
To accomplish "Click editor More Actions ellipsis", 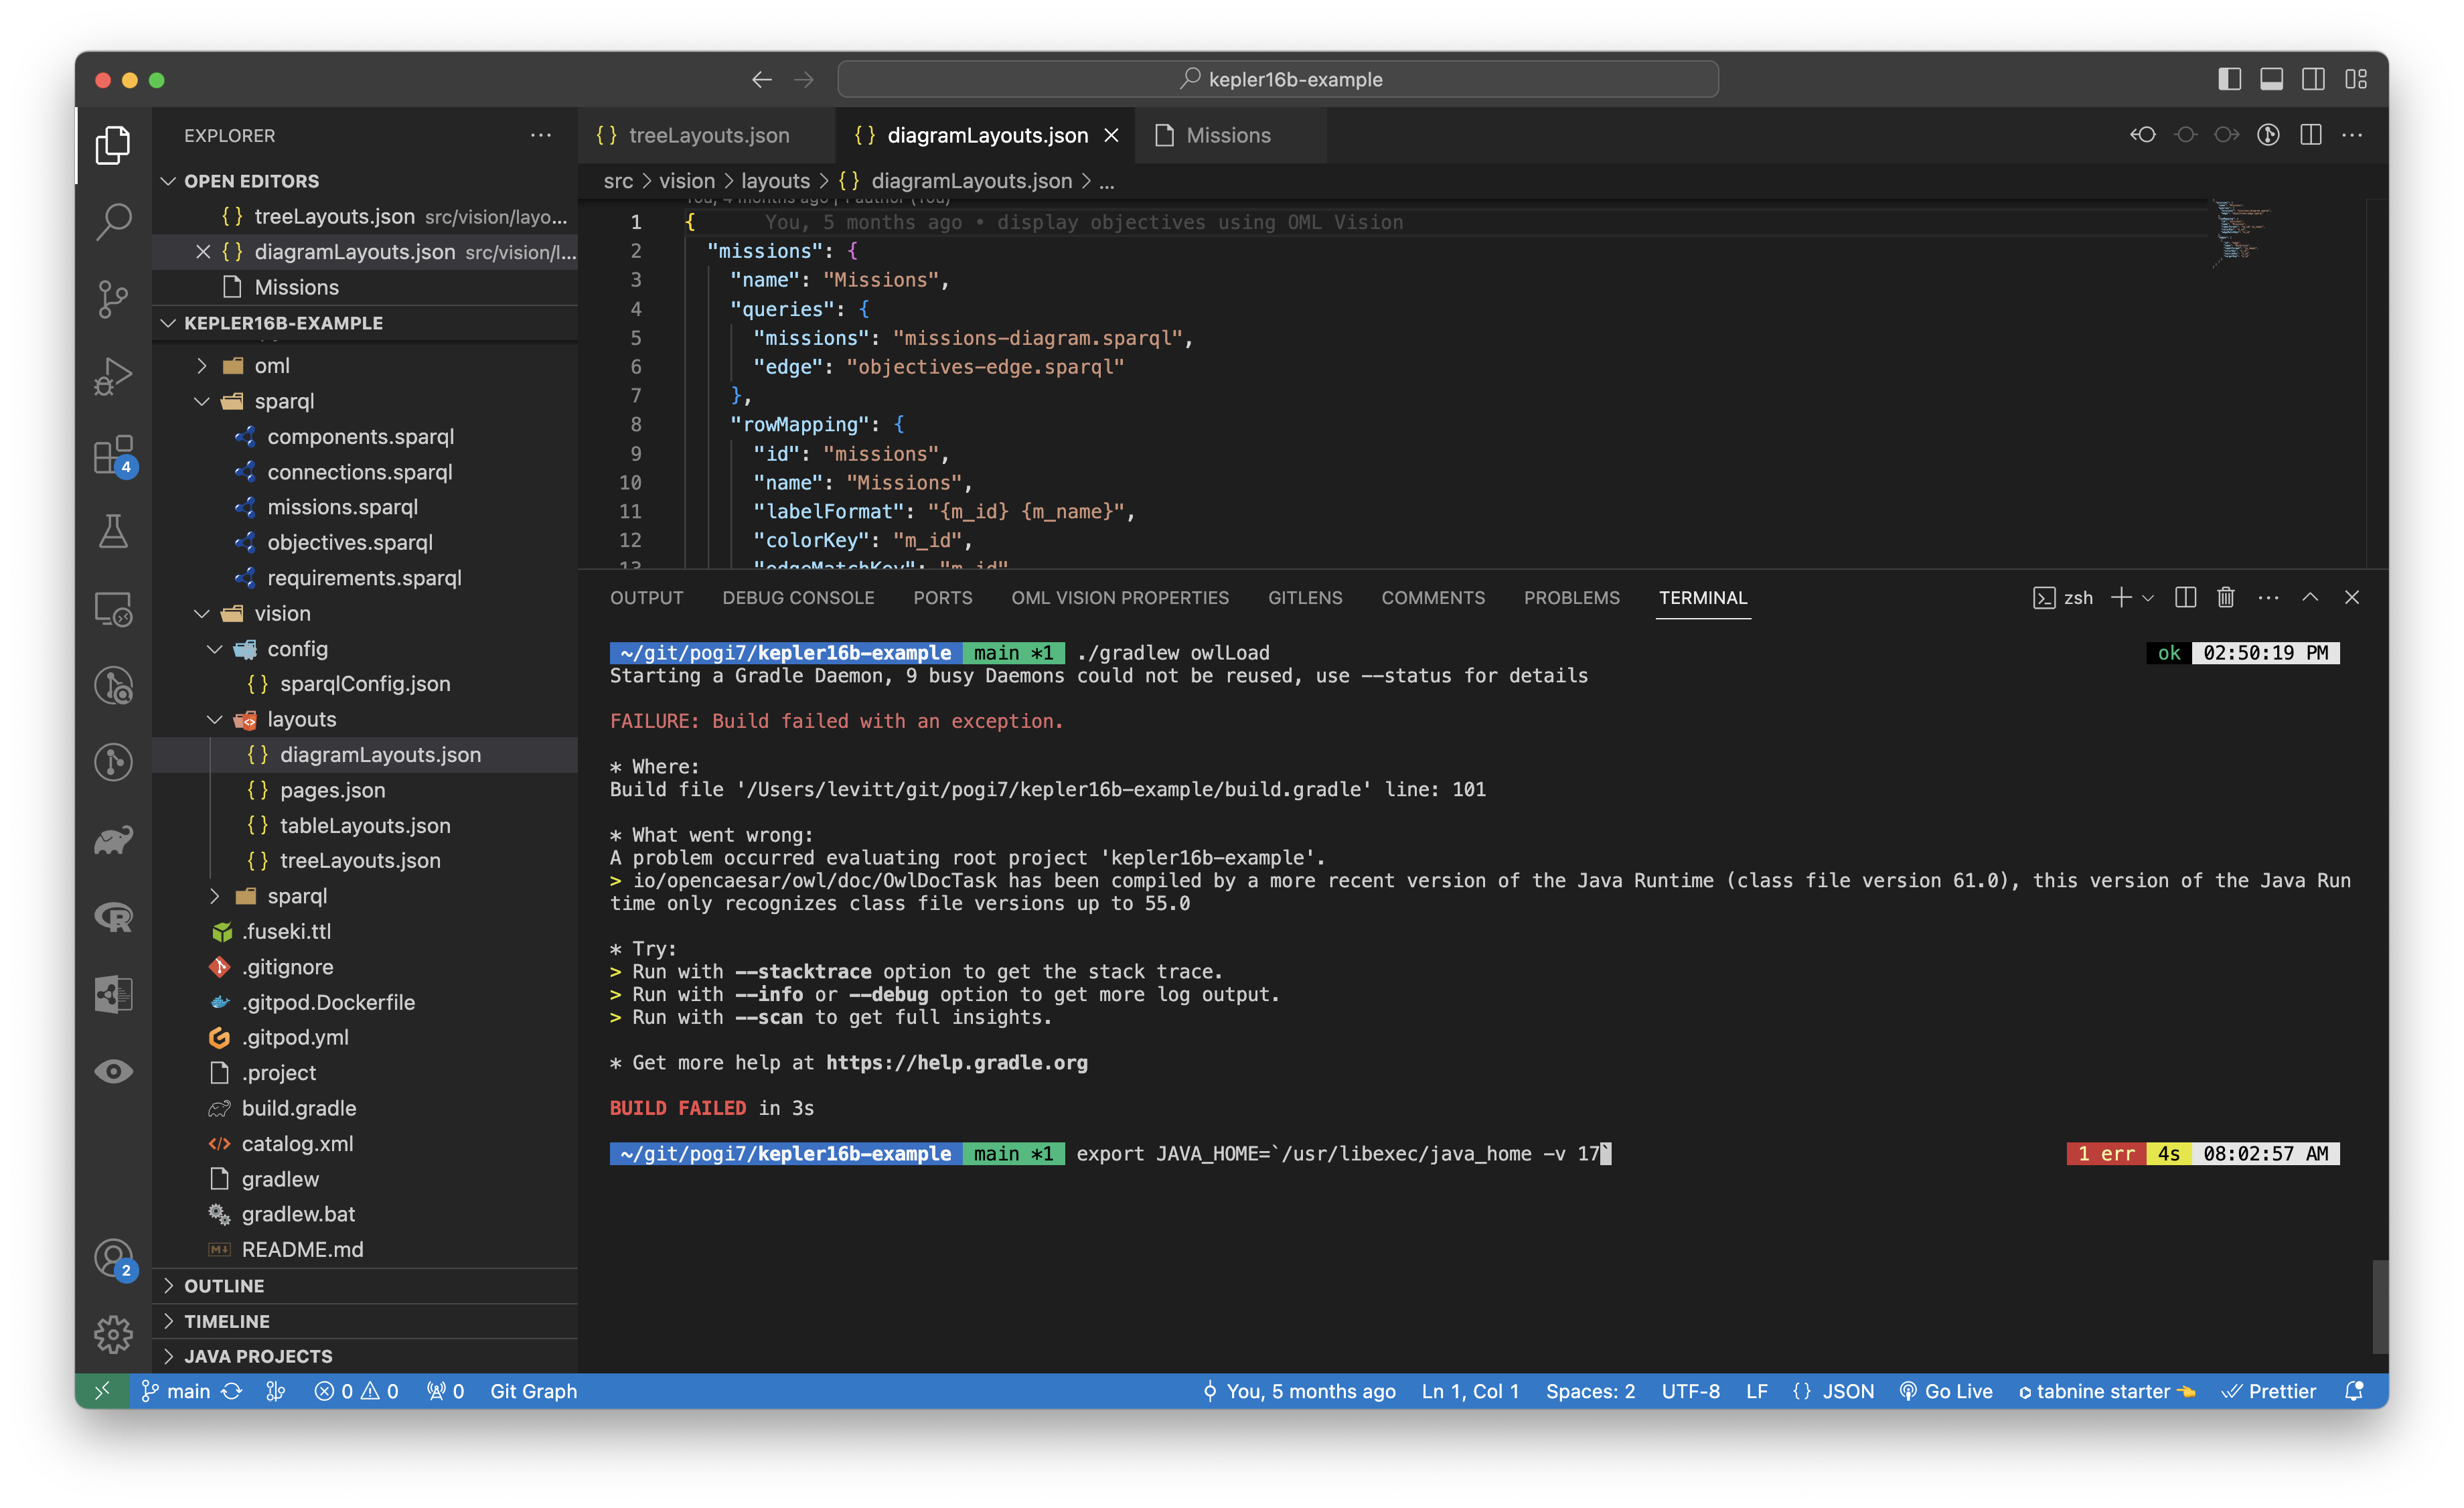I will click(2352, 135).
